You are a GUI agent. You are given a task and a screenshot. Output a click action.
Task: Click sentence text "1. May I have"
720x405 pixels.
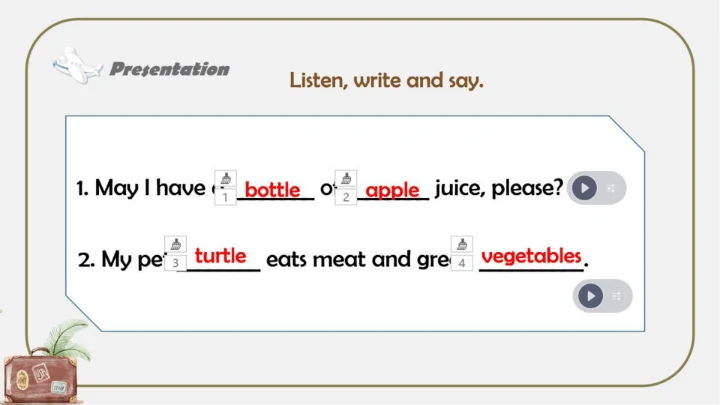point(141,188)
